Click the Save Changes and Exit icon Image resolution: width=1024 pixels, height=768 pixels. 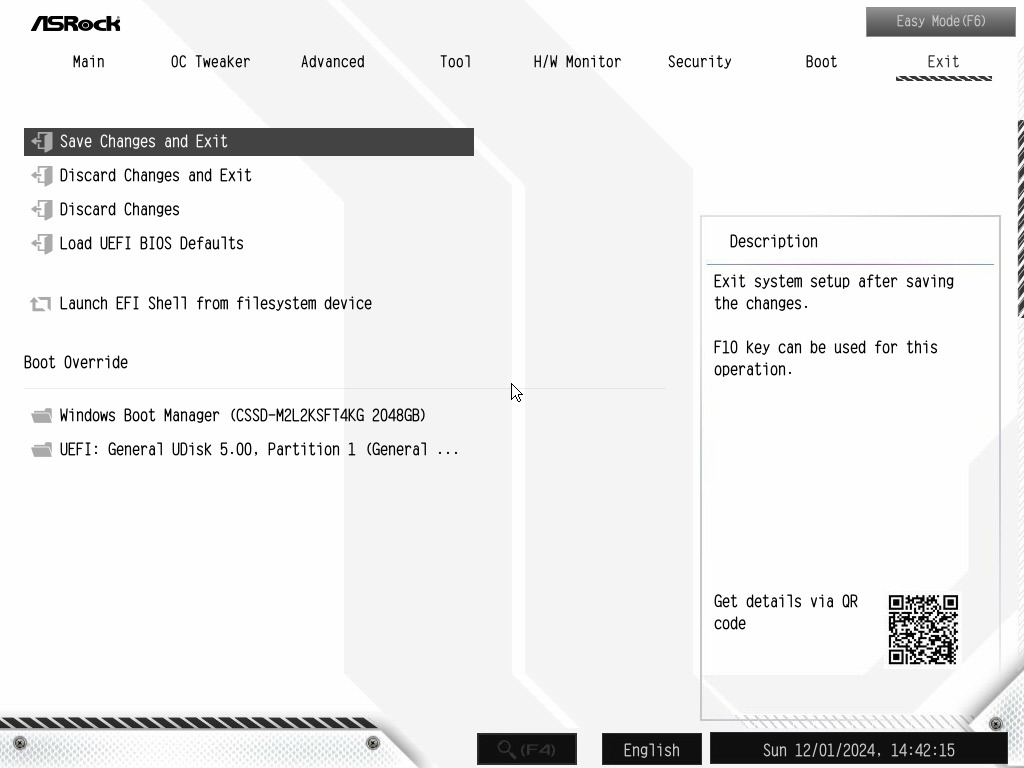(42, 142)
